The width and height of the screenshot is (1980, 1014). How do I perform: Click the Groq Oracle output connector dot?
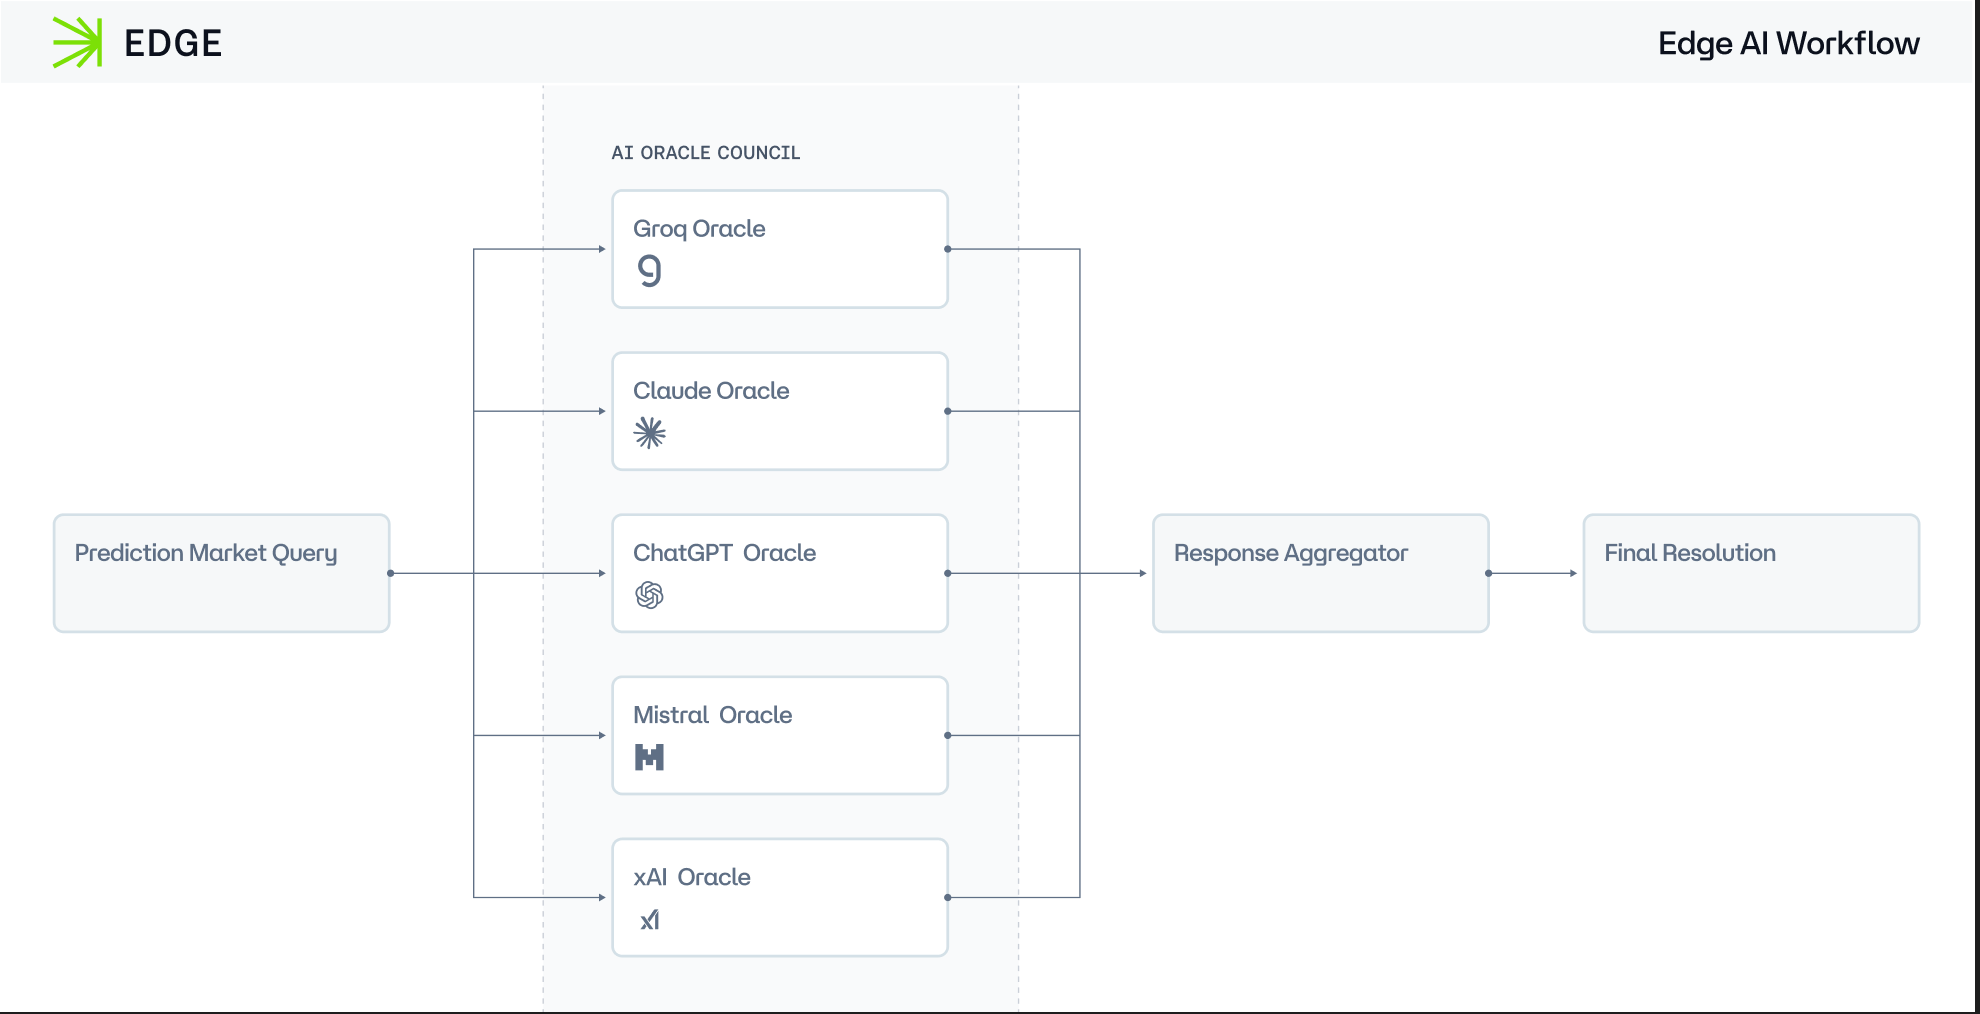[x=947, y=249]
